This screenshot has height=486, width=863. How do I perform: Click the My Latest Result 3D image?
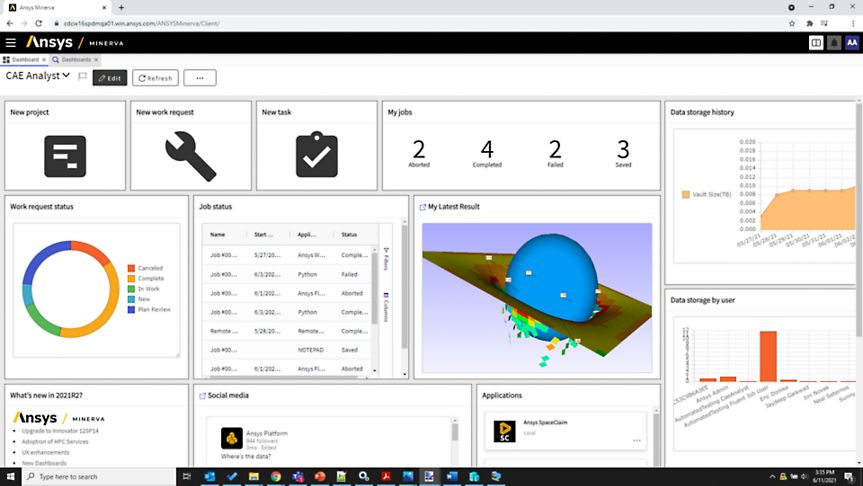coord(537,298)
